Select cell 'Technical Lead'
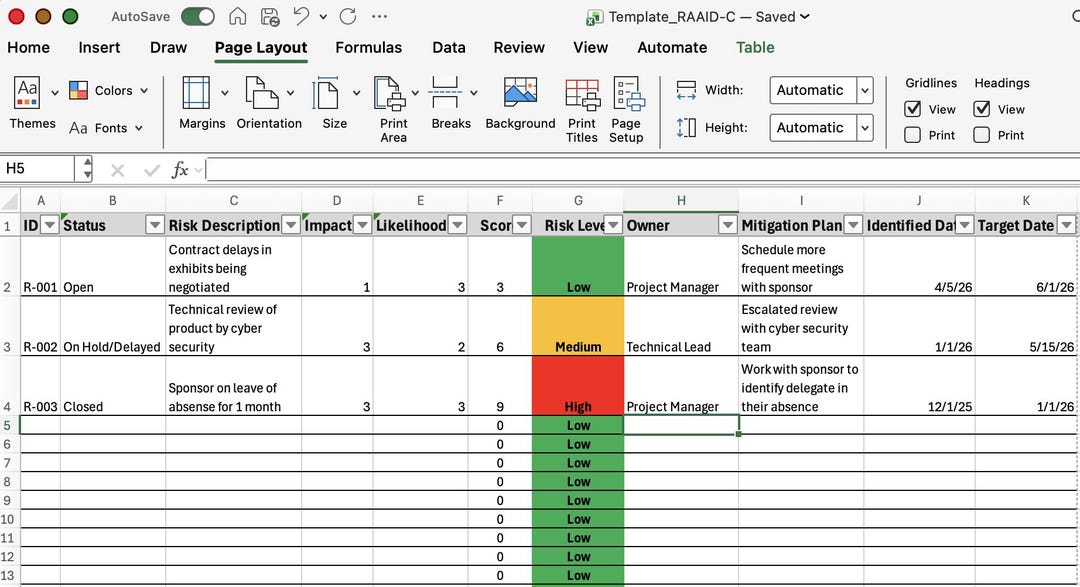The image size is (1080, 587). click(x=681, y=326)
